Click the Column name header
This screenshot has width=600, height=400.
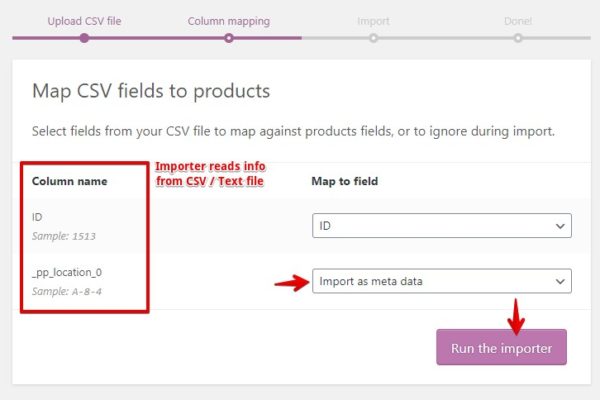[x=69, y=181]
